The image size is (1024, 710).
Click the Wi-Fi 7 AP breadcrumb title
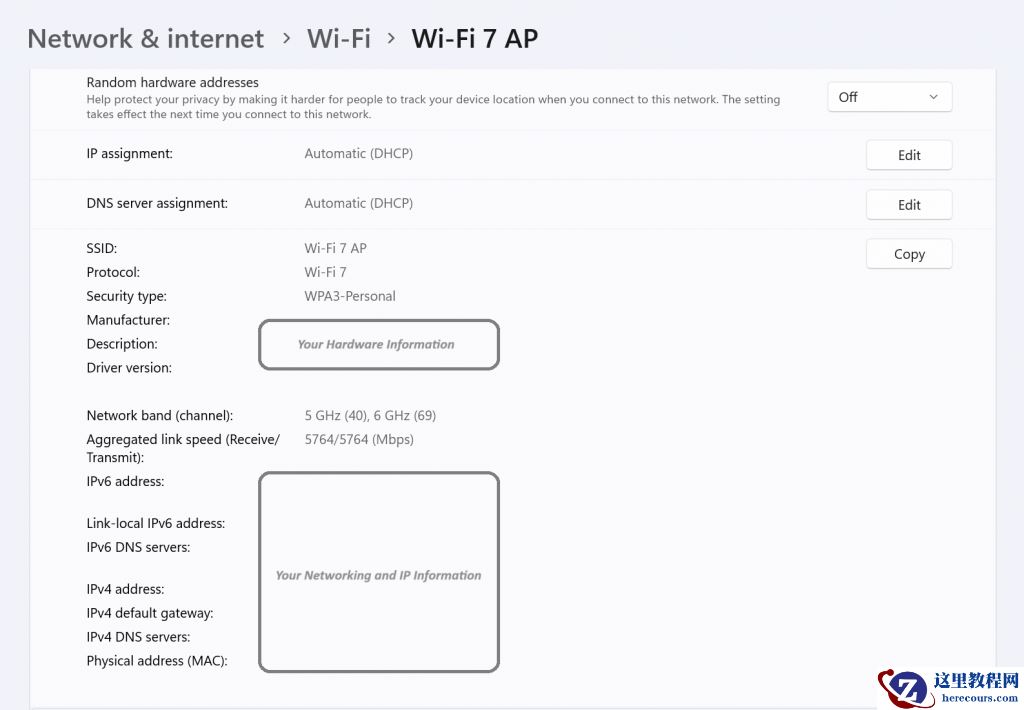[474, 37]
